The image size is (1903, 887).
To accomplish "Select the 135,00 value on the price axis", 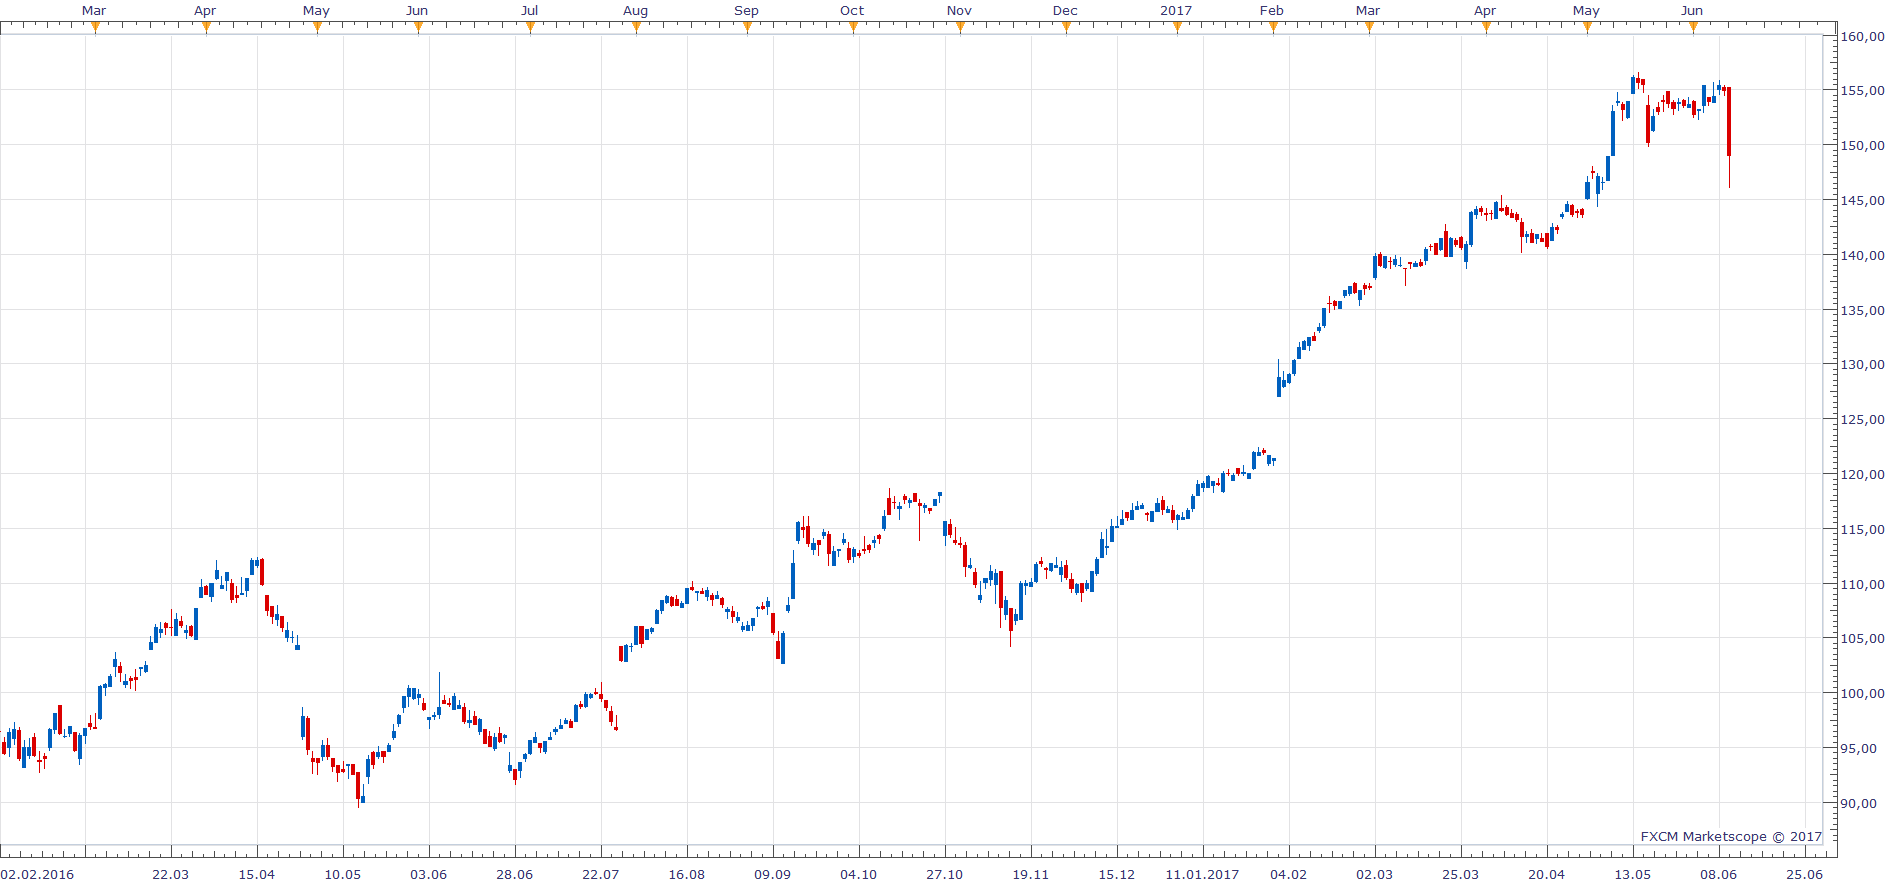I will [1863, 311].
